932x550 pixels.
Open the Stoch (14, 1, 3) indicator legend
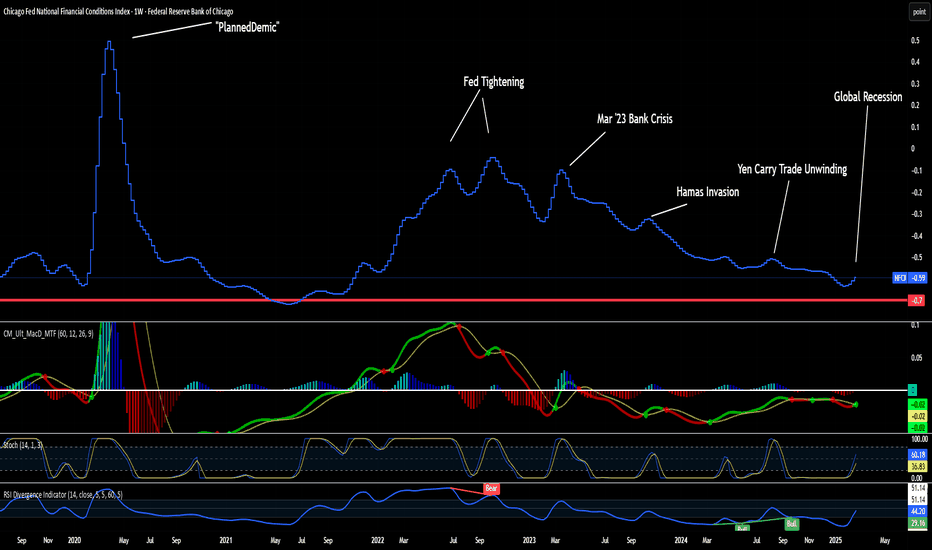pyautogui.click(x=23, y=445)
